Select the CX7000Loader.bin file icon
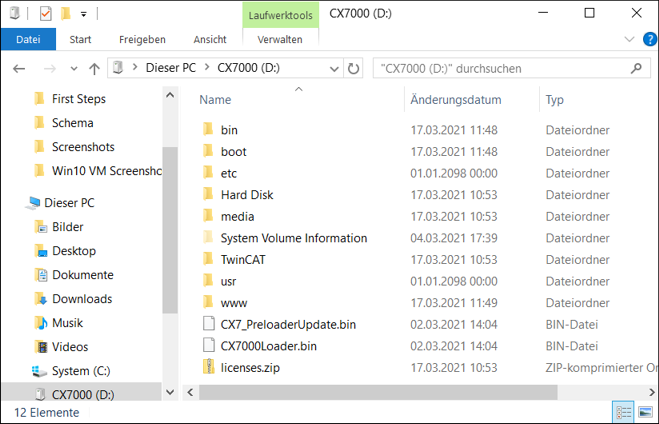 (208, 345)
